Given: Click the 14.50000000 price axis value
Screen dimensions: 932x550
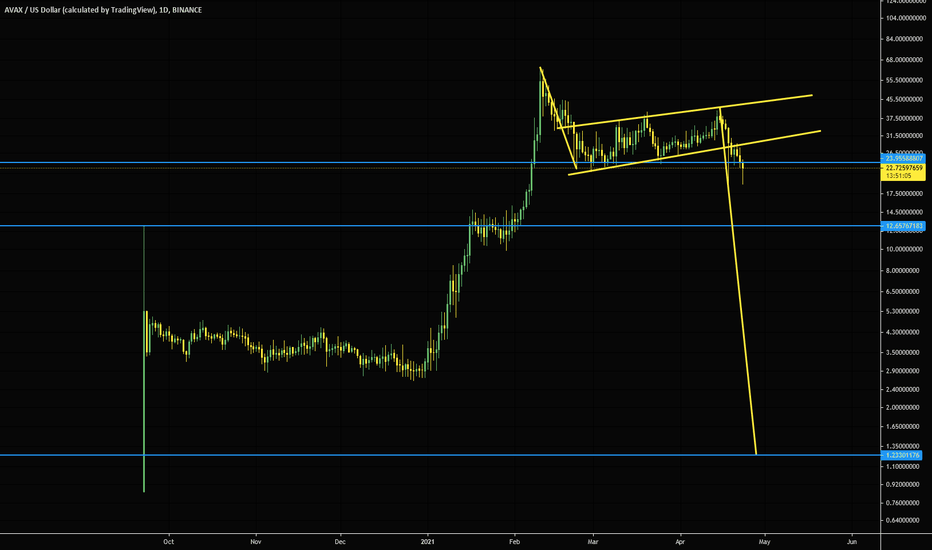Looking at the screenshot, I should point(904,212).
